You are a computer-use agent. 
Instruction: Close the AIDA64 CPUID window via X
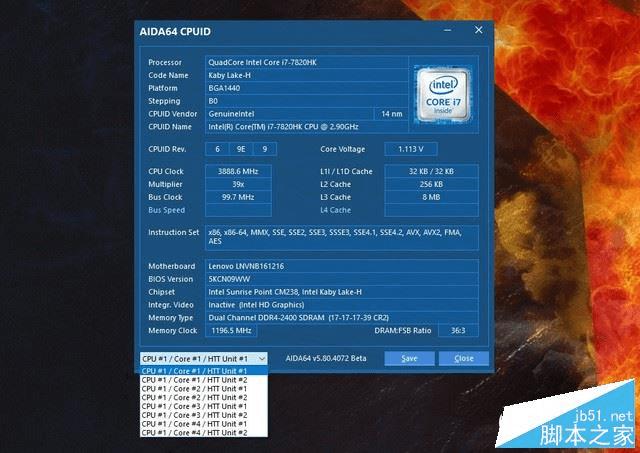(x=479, y=30)
